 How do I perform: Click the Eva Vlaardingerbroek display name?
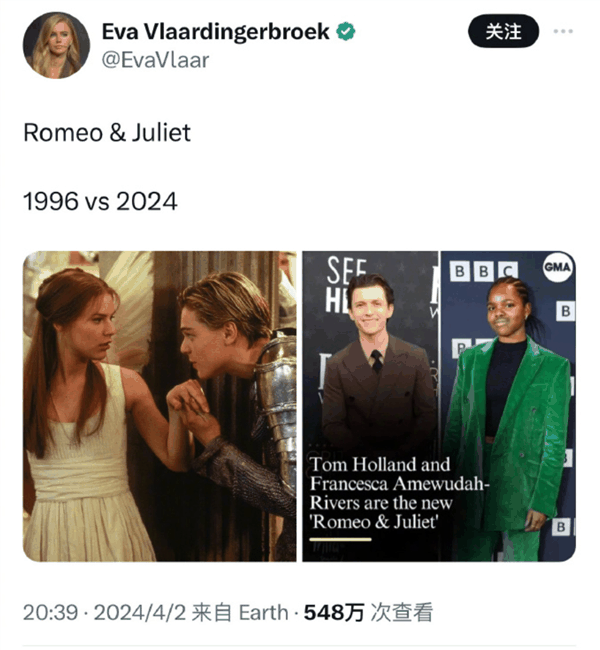[x=216, y=32]
